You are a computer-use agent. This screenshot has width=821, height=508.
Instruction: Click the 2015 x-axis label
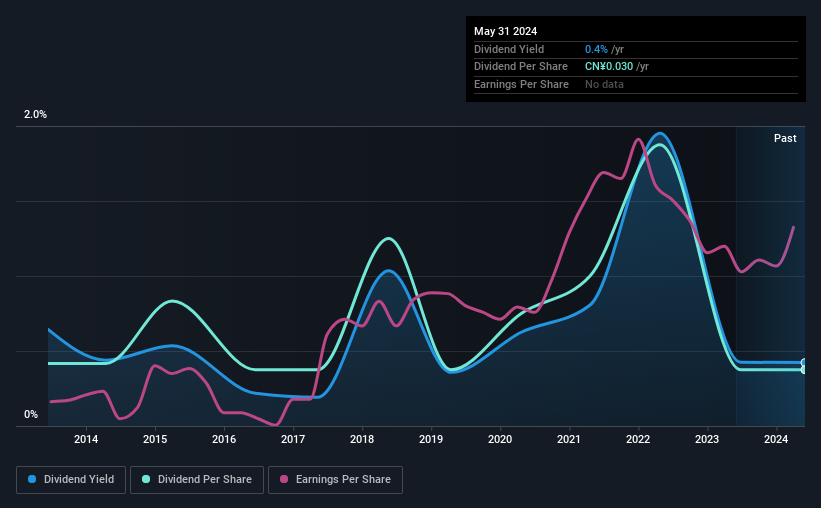pos(155,439)
